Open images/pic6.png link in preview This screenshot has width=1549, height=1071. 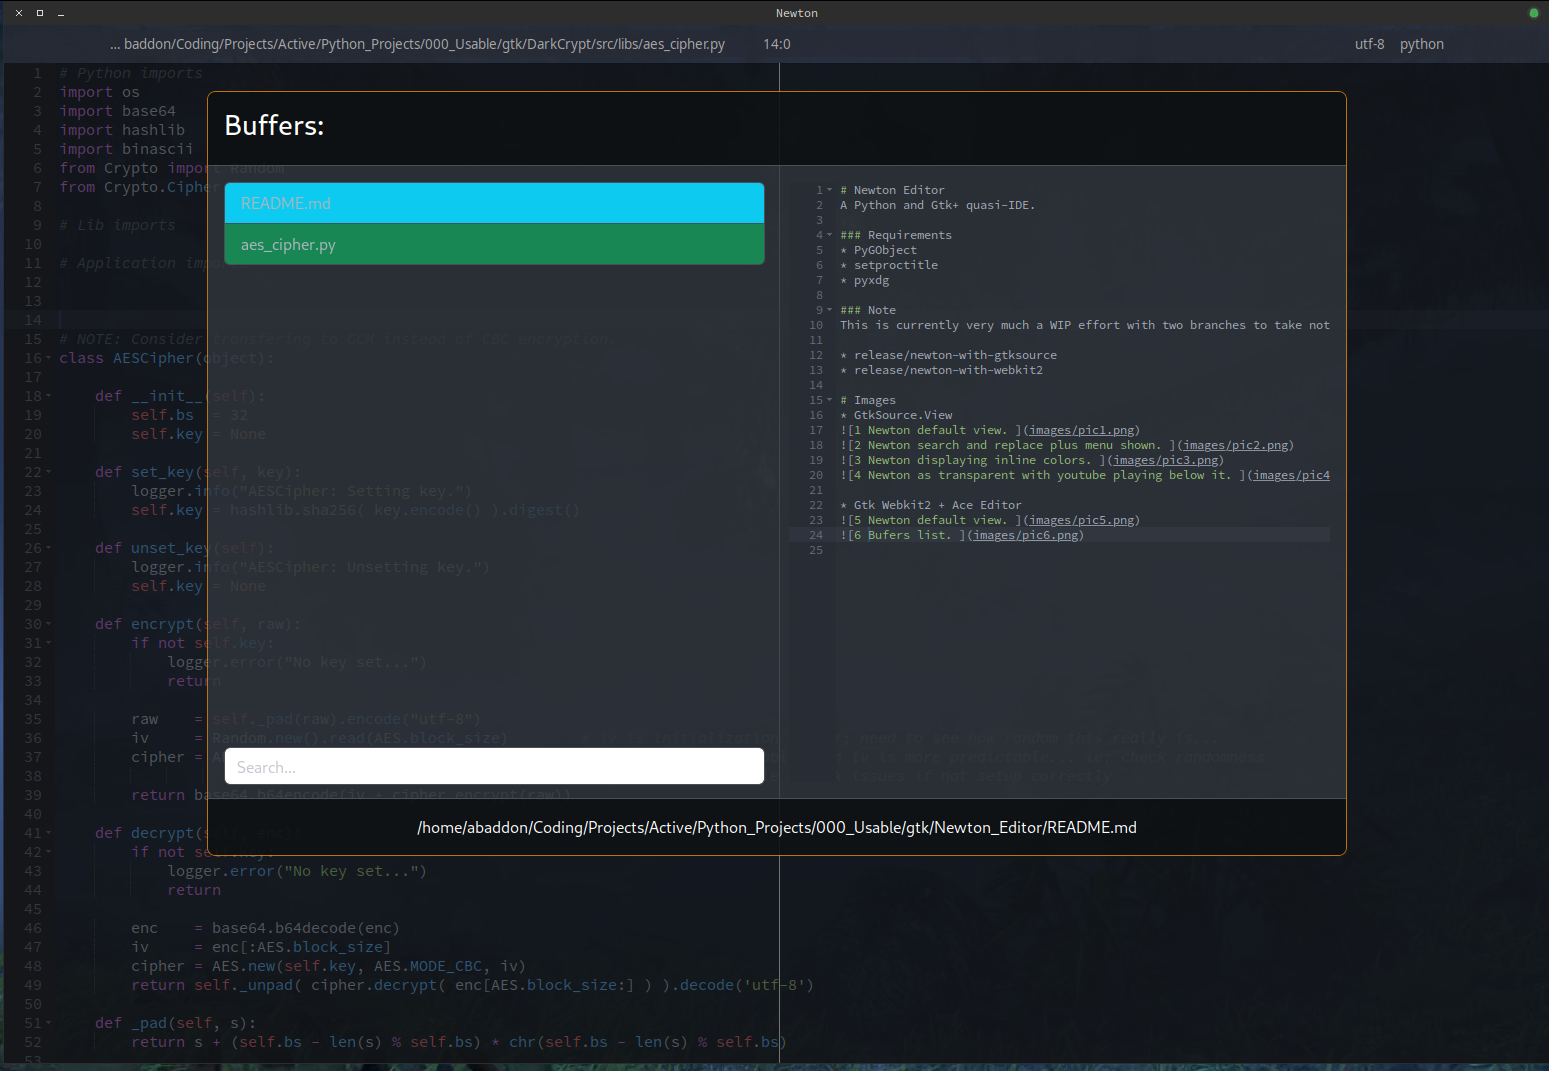click(x=1026, y=535)
